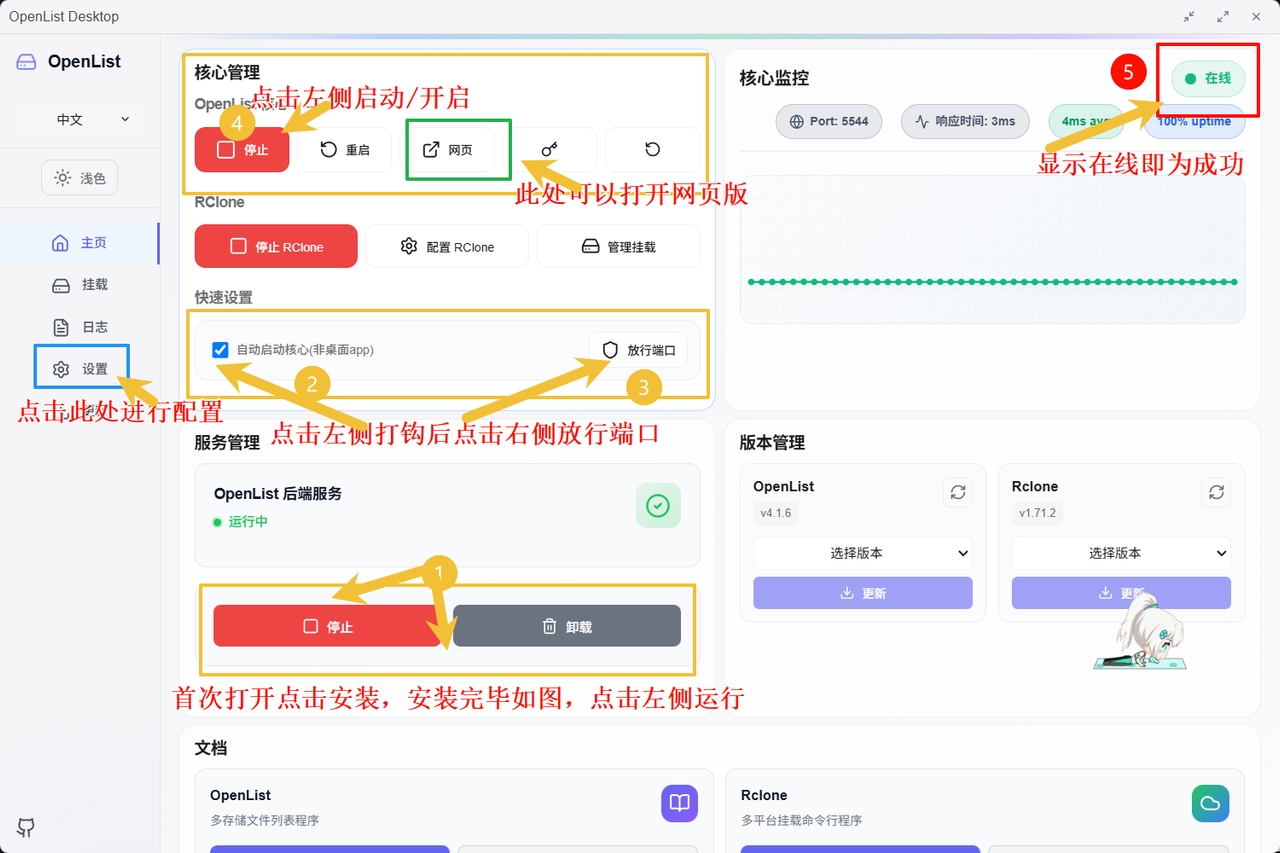Click the animated mascot character image
1280x853 pixels.
coord(1141,633)
